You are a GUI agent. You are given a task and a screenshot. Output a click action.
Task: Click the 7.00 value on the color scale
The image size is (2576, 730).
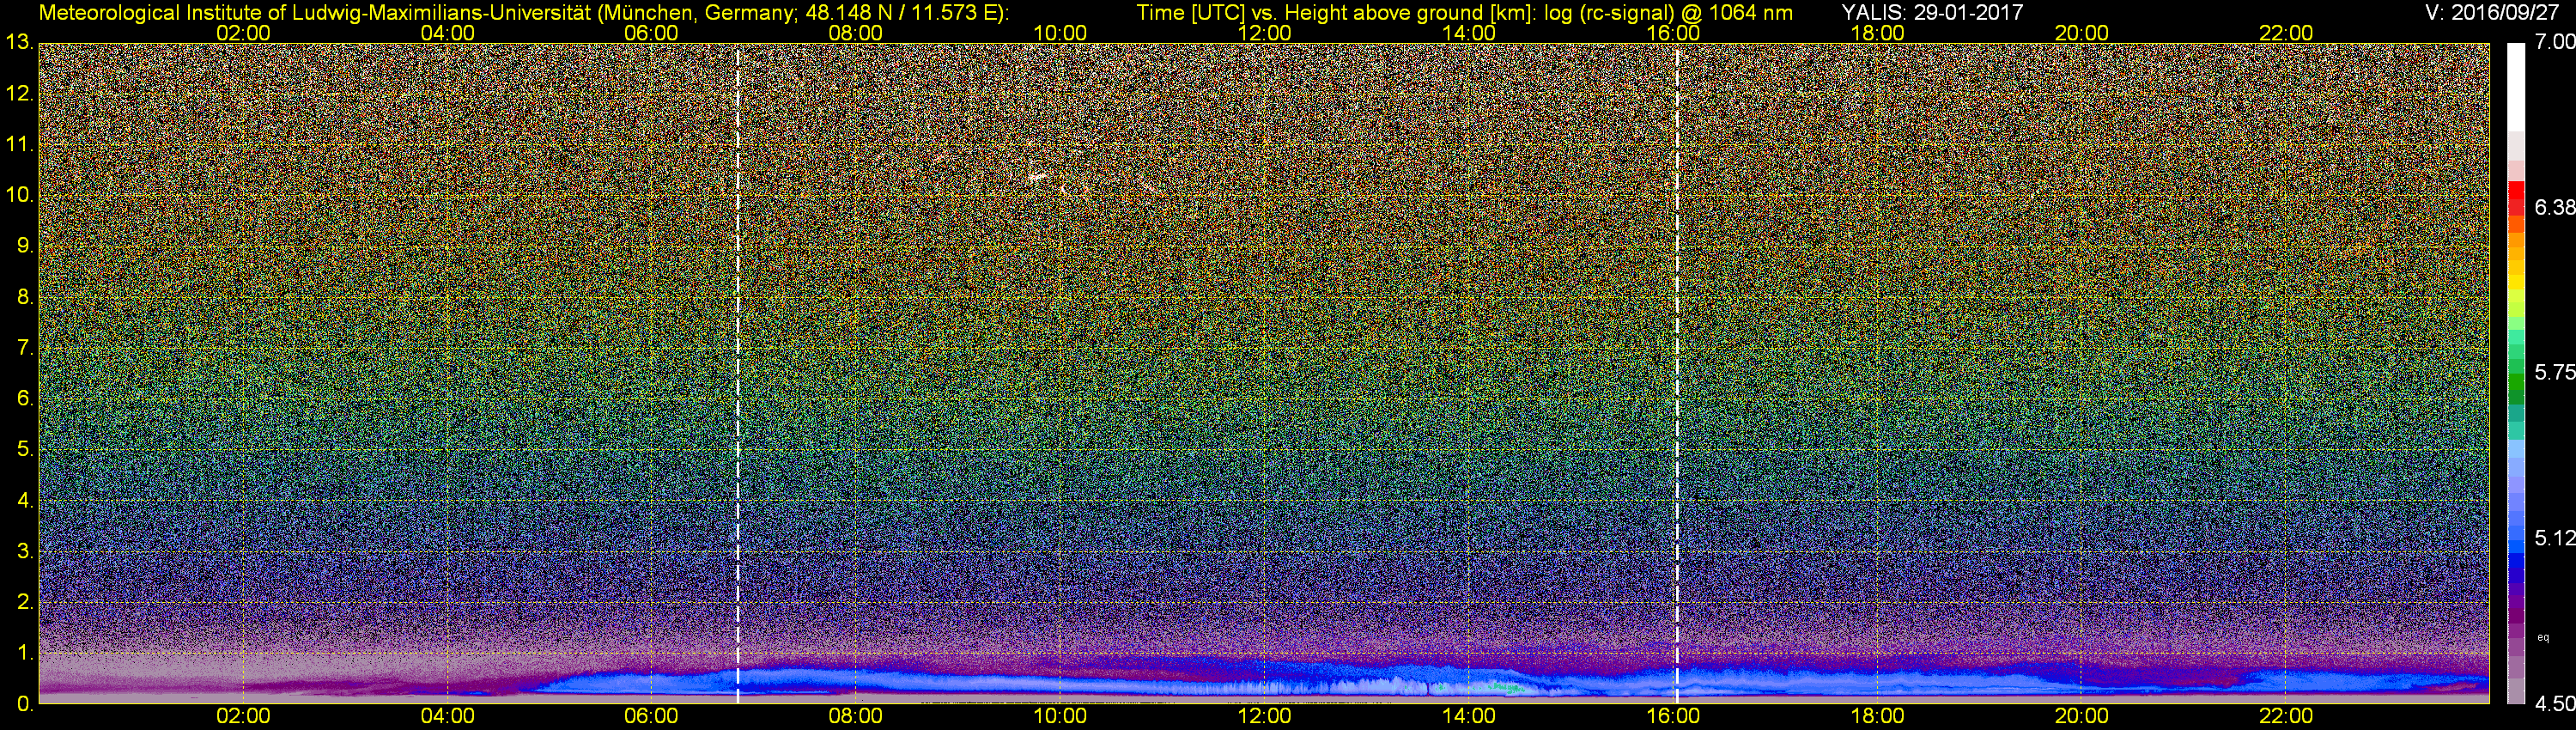pos(2555,43)
